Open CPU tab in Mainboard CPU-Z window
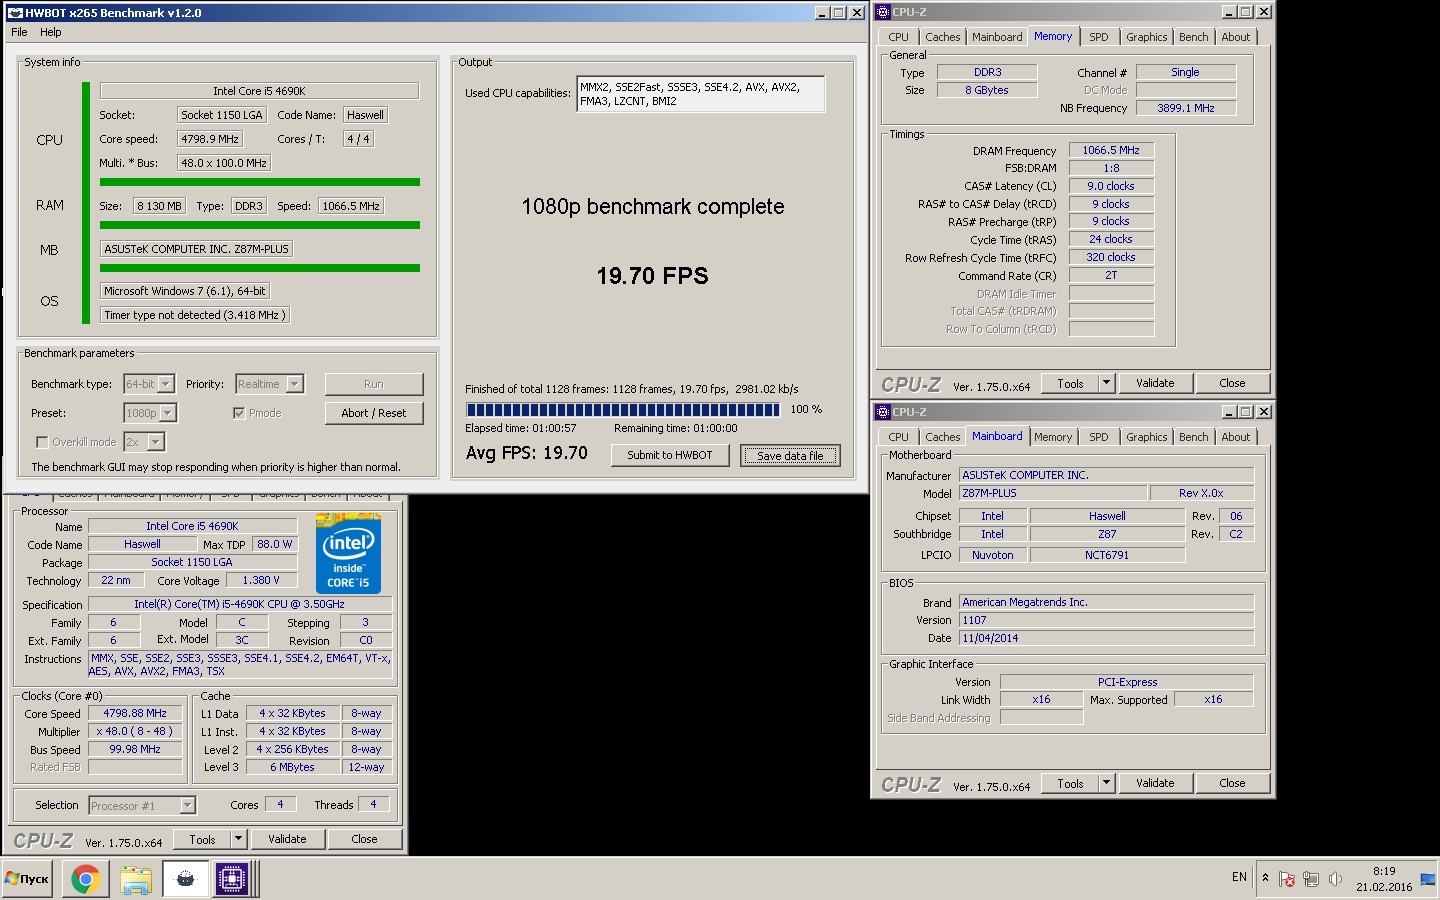 (898, 437)
